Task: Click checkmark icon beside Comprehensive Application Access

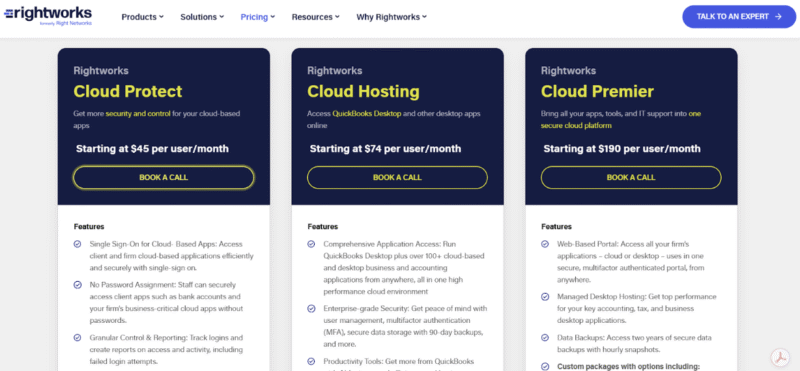Action: (x=311, y=244)
